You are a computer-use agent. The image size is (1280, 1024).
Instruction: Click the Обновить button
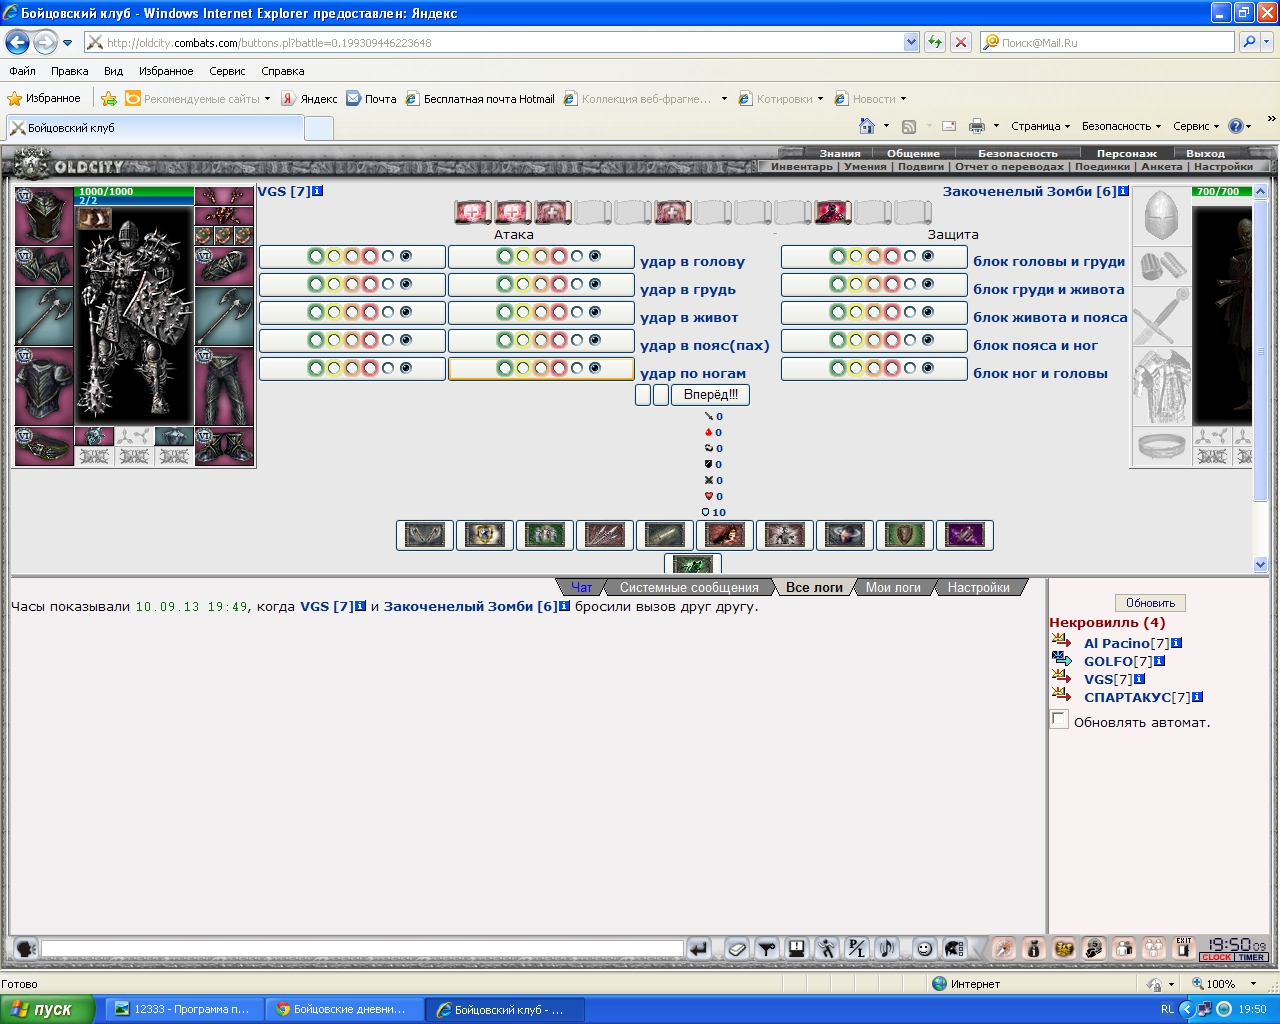click(x=1150, y=603)
